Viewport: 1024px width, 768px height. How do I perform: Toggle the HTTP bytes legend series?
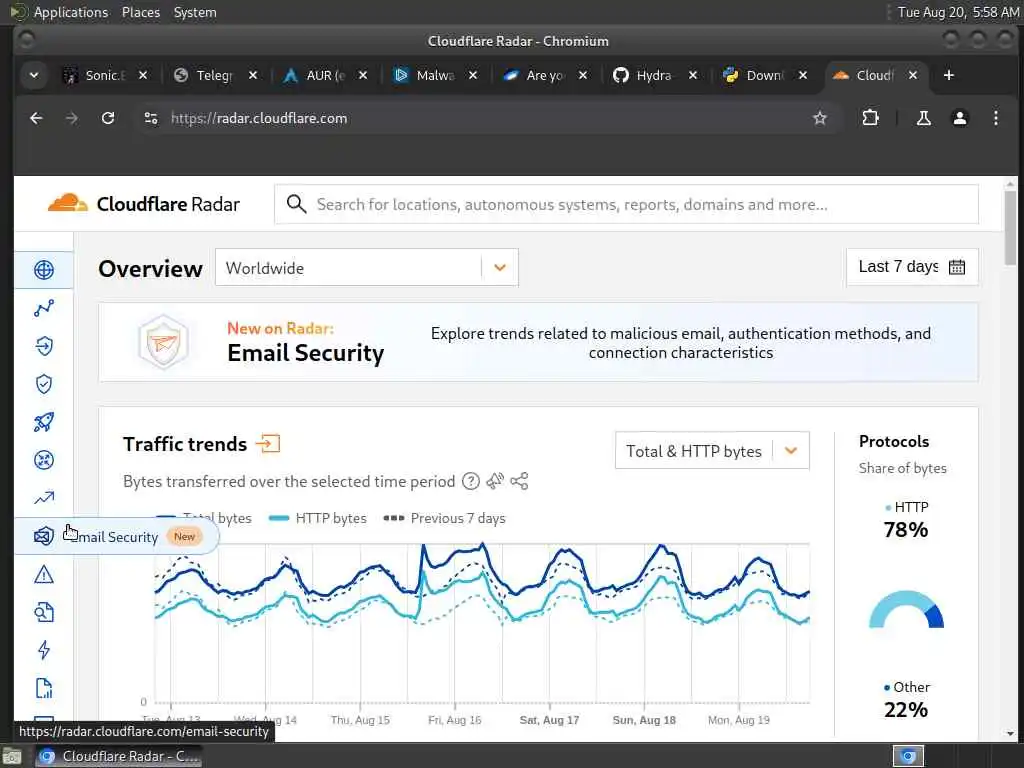tap(317, 518)
